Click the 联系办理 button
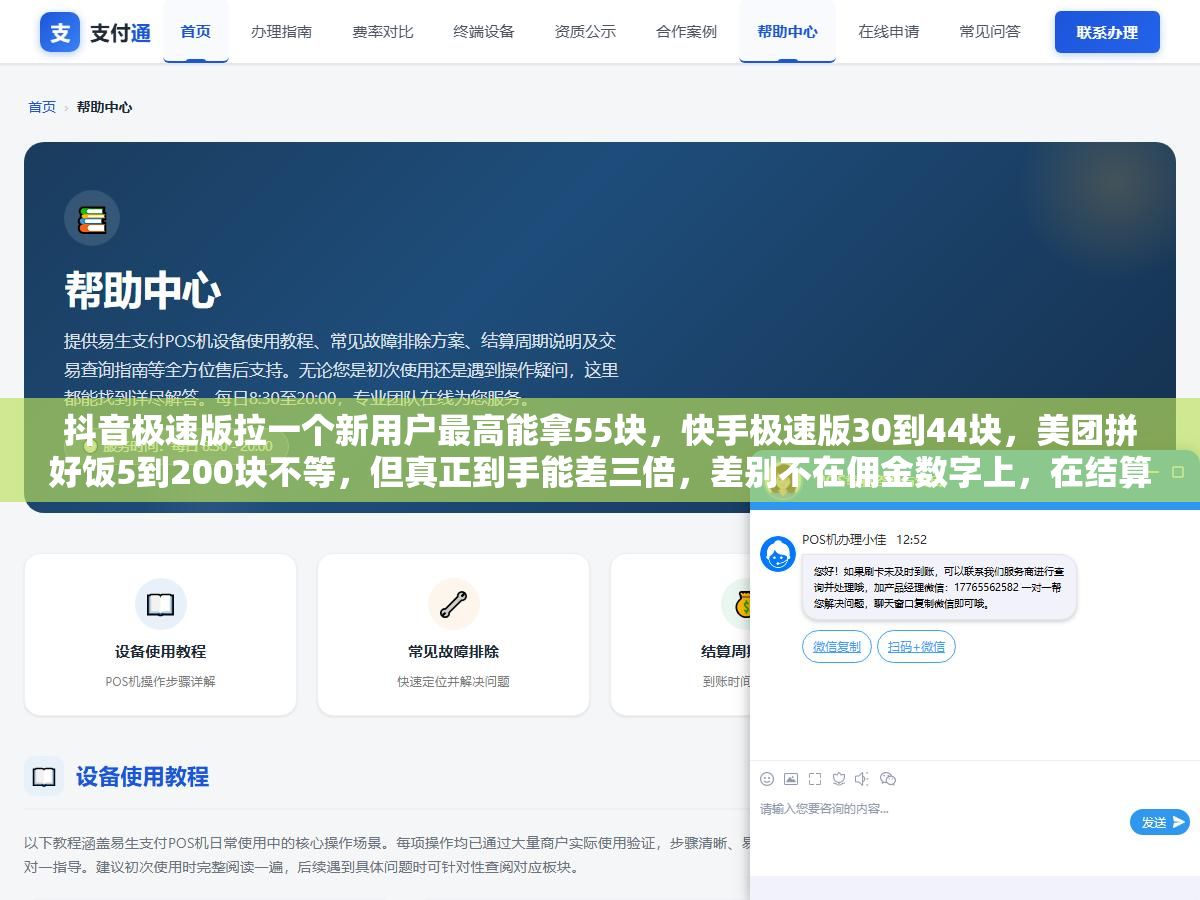 pyautogui.click(x=1107, y=32)
